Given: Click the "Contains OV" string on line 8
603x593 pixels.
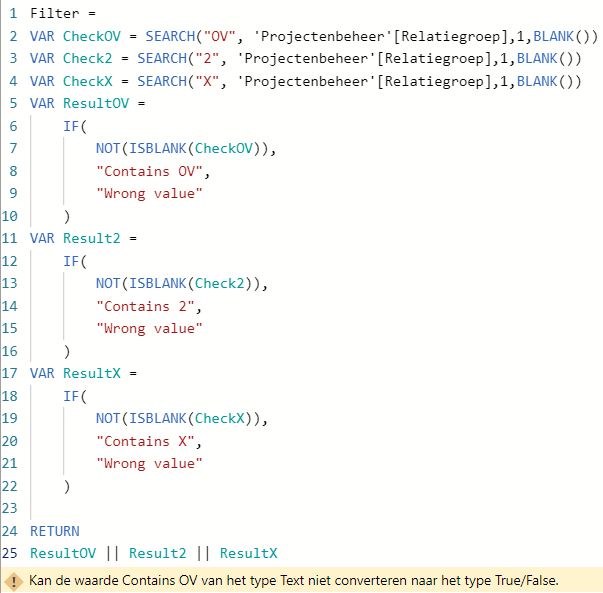Looking at the screenshot, I should (149, 171).
